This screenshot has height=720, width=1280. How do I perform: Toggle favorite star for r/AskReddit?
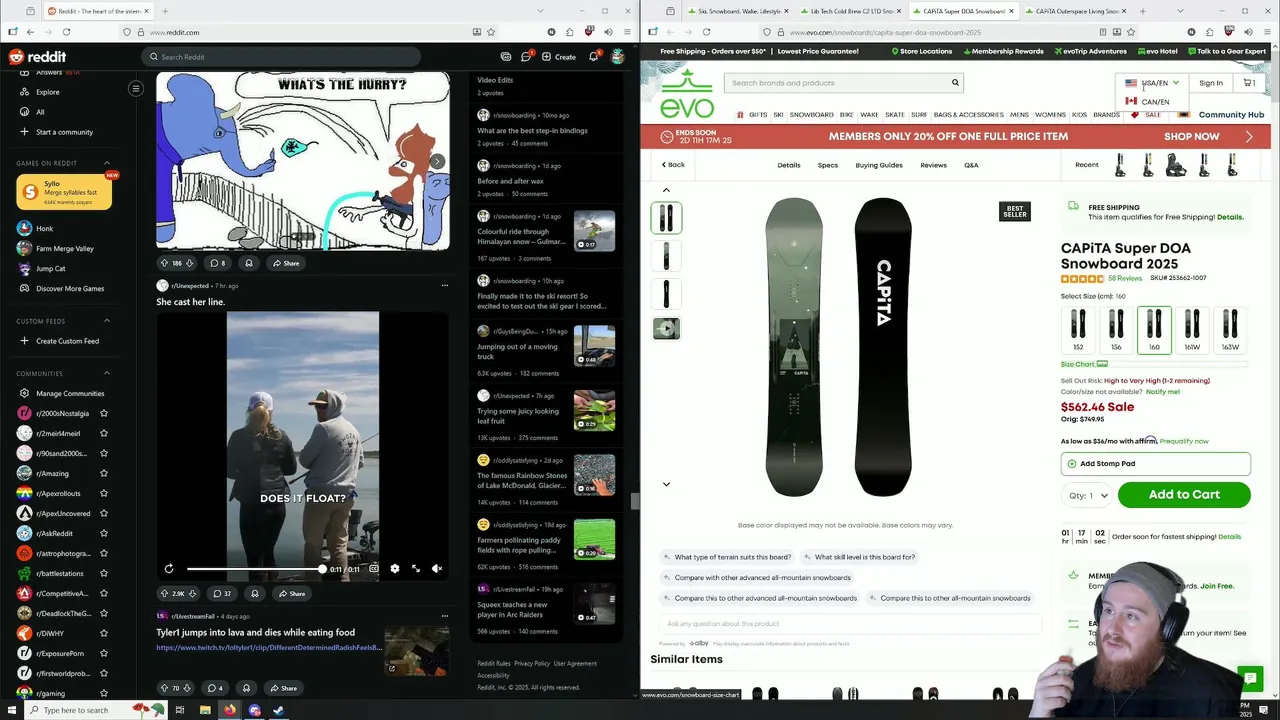click(104, 534)
